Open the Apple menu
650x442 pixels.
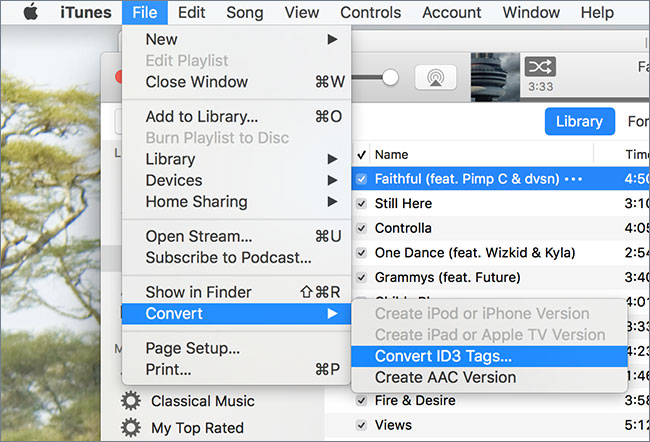31,12
